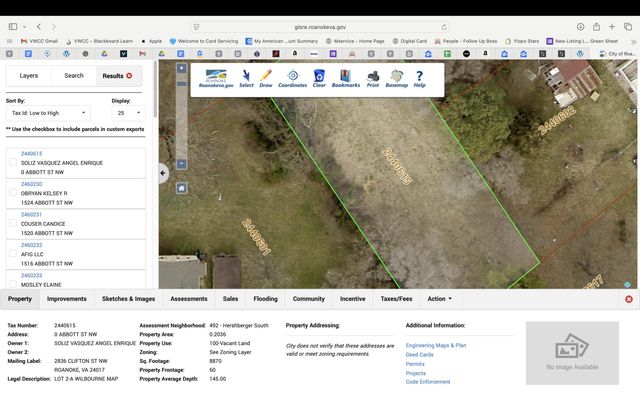This screenshot has height=416, width=640.
Task: Open the Engineering Maps & Plan link
Action: 436,345
